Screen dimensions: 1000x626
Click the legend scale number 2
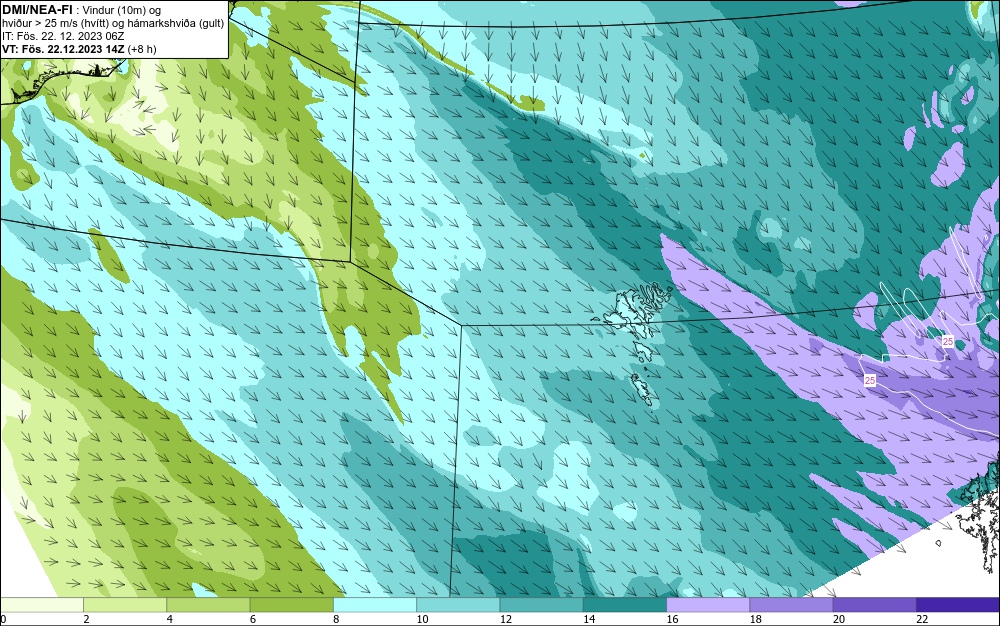pyautogui.click(x=86, y=619)
